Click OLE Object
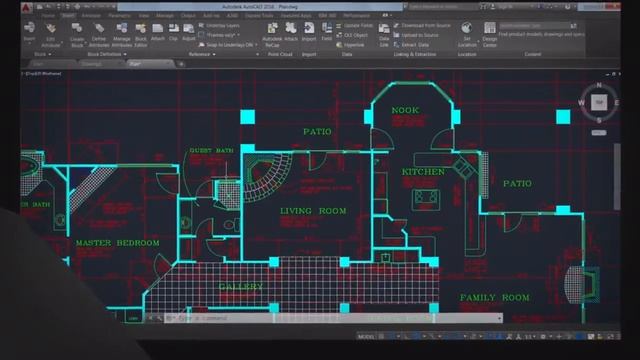This screenshot has width=640, height=360. pos(351,35)
